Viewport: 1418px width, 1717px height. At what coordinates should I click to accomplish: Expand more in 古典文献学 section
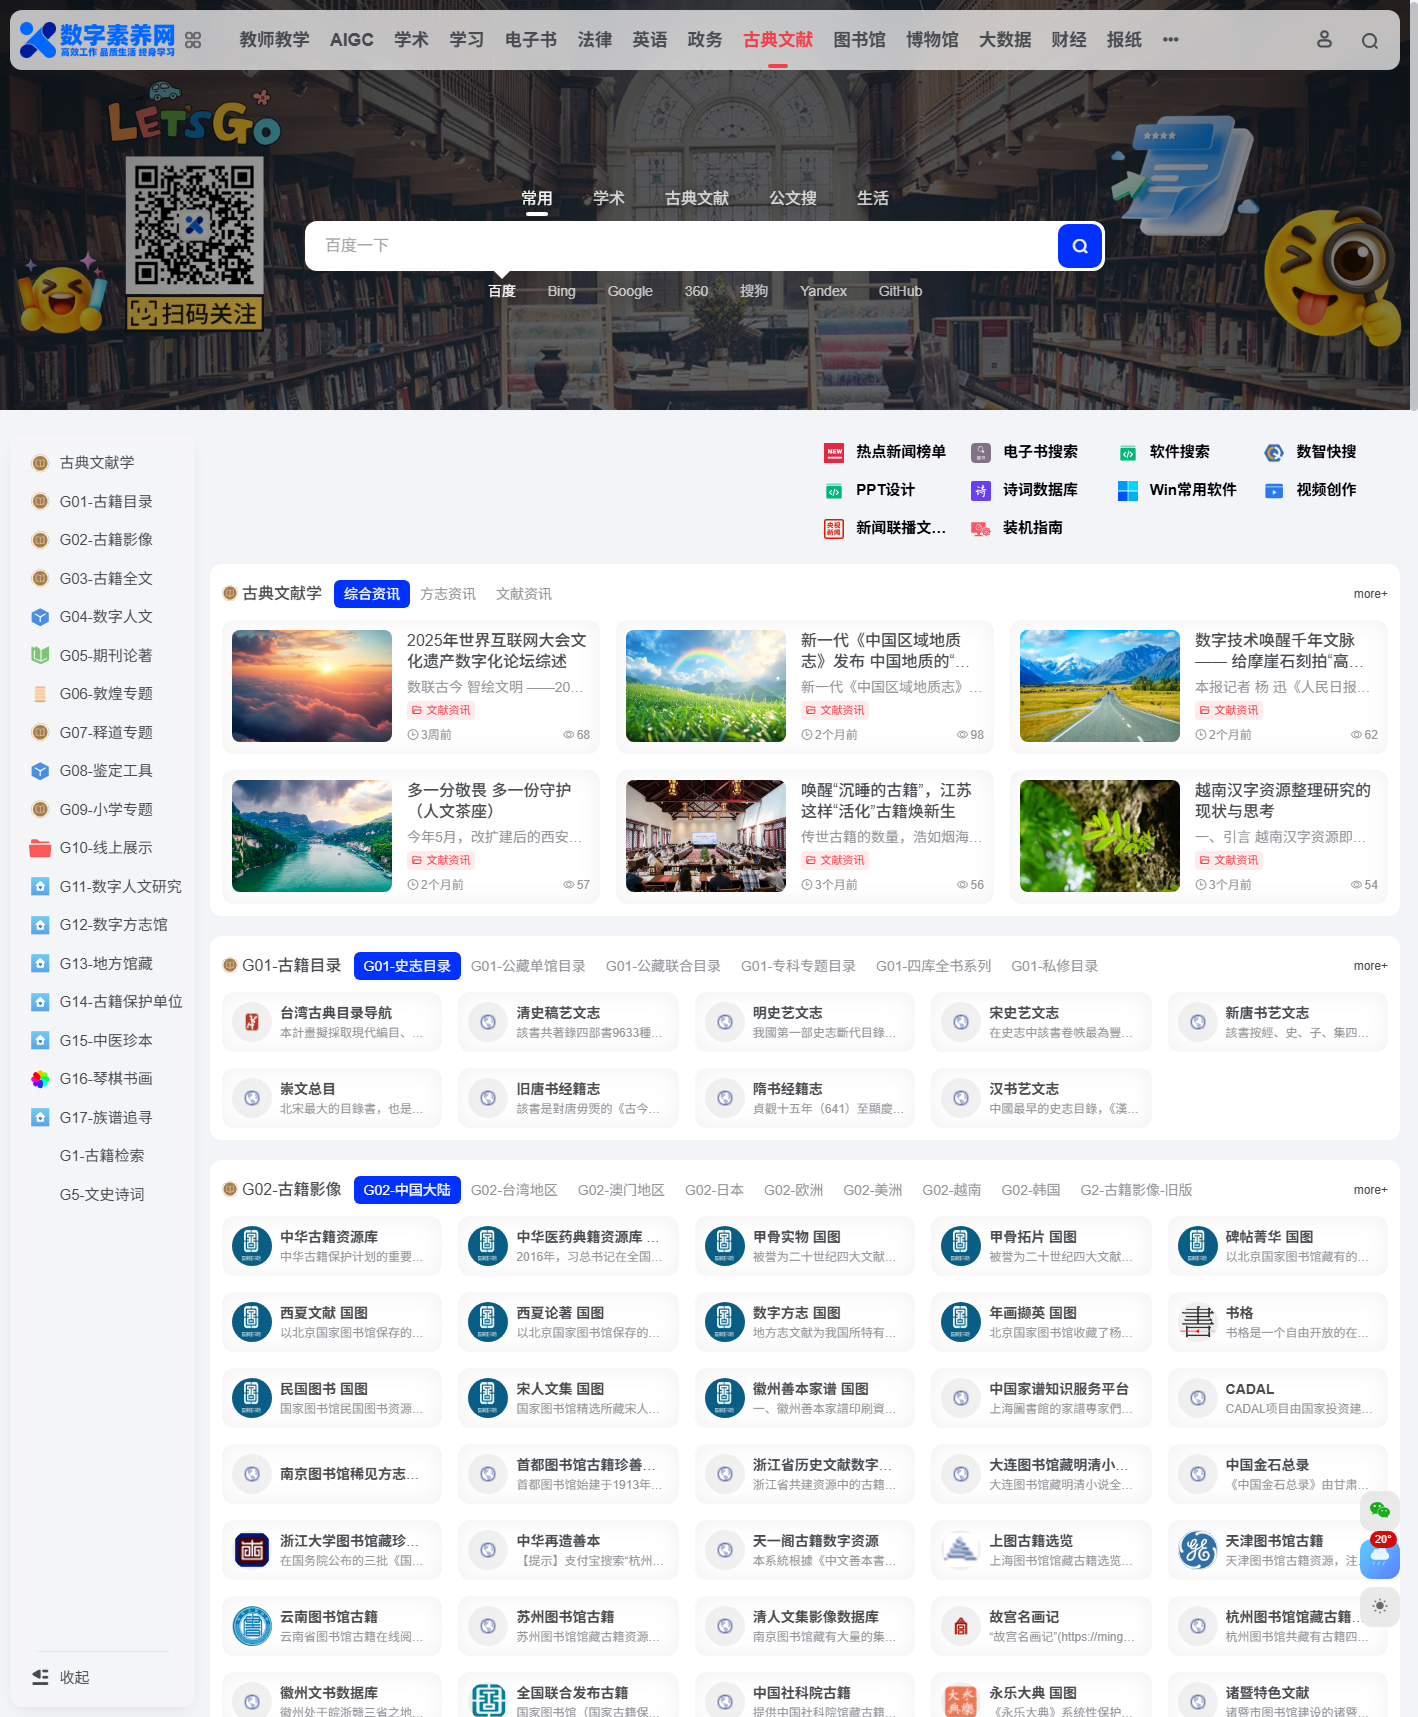(x=1370, y=594)
